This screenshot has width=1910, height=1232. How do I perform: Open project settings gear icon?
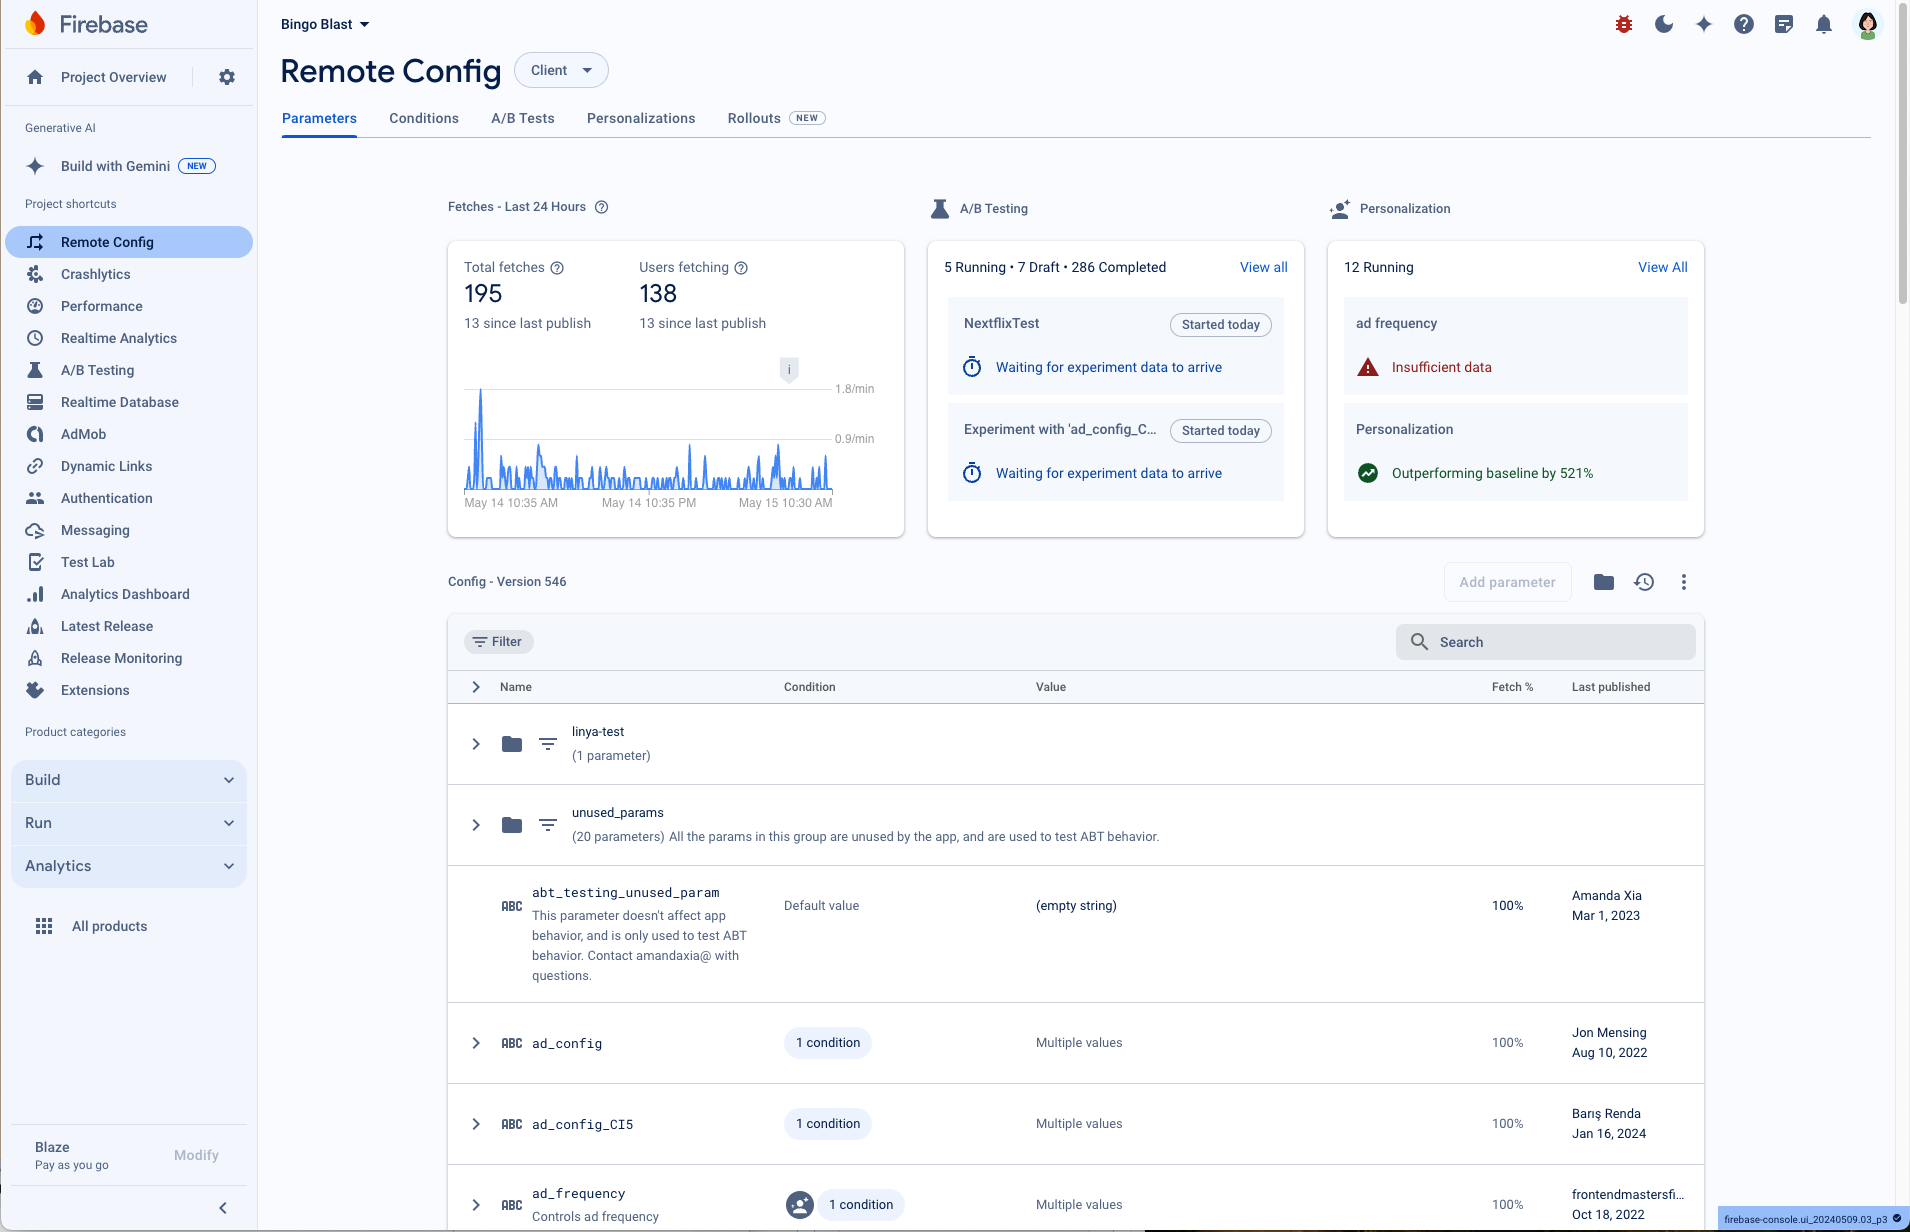click(227, 77)
